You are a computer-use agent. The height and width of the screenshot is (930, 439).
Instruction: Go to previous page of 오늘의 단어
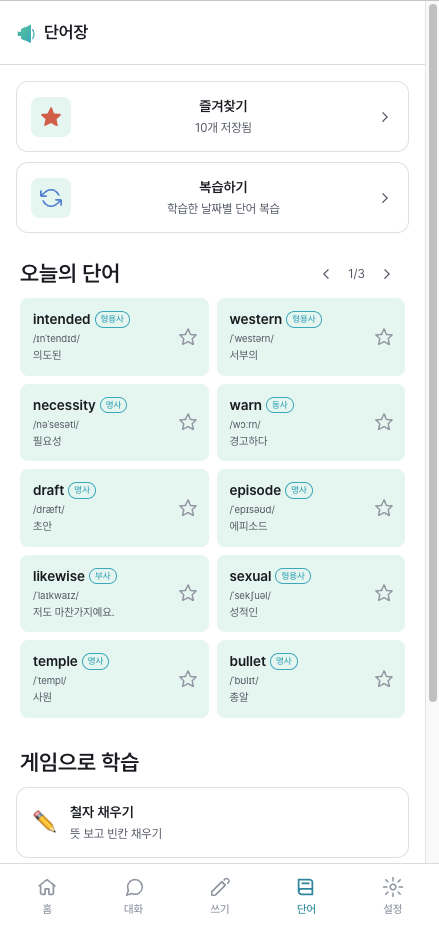point(326,273)
